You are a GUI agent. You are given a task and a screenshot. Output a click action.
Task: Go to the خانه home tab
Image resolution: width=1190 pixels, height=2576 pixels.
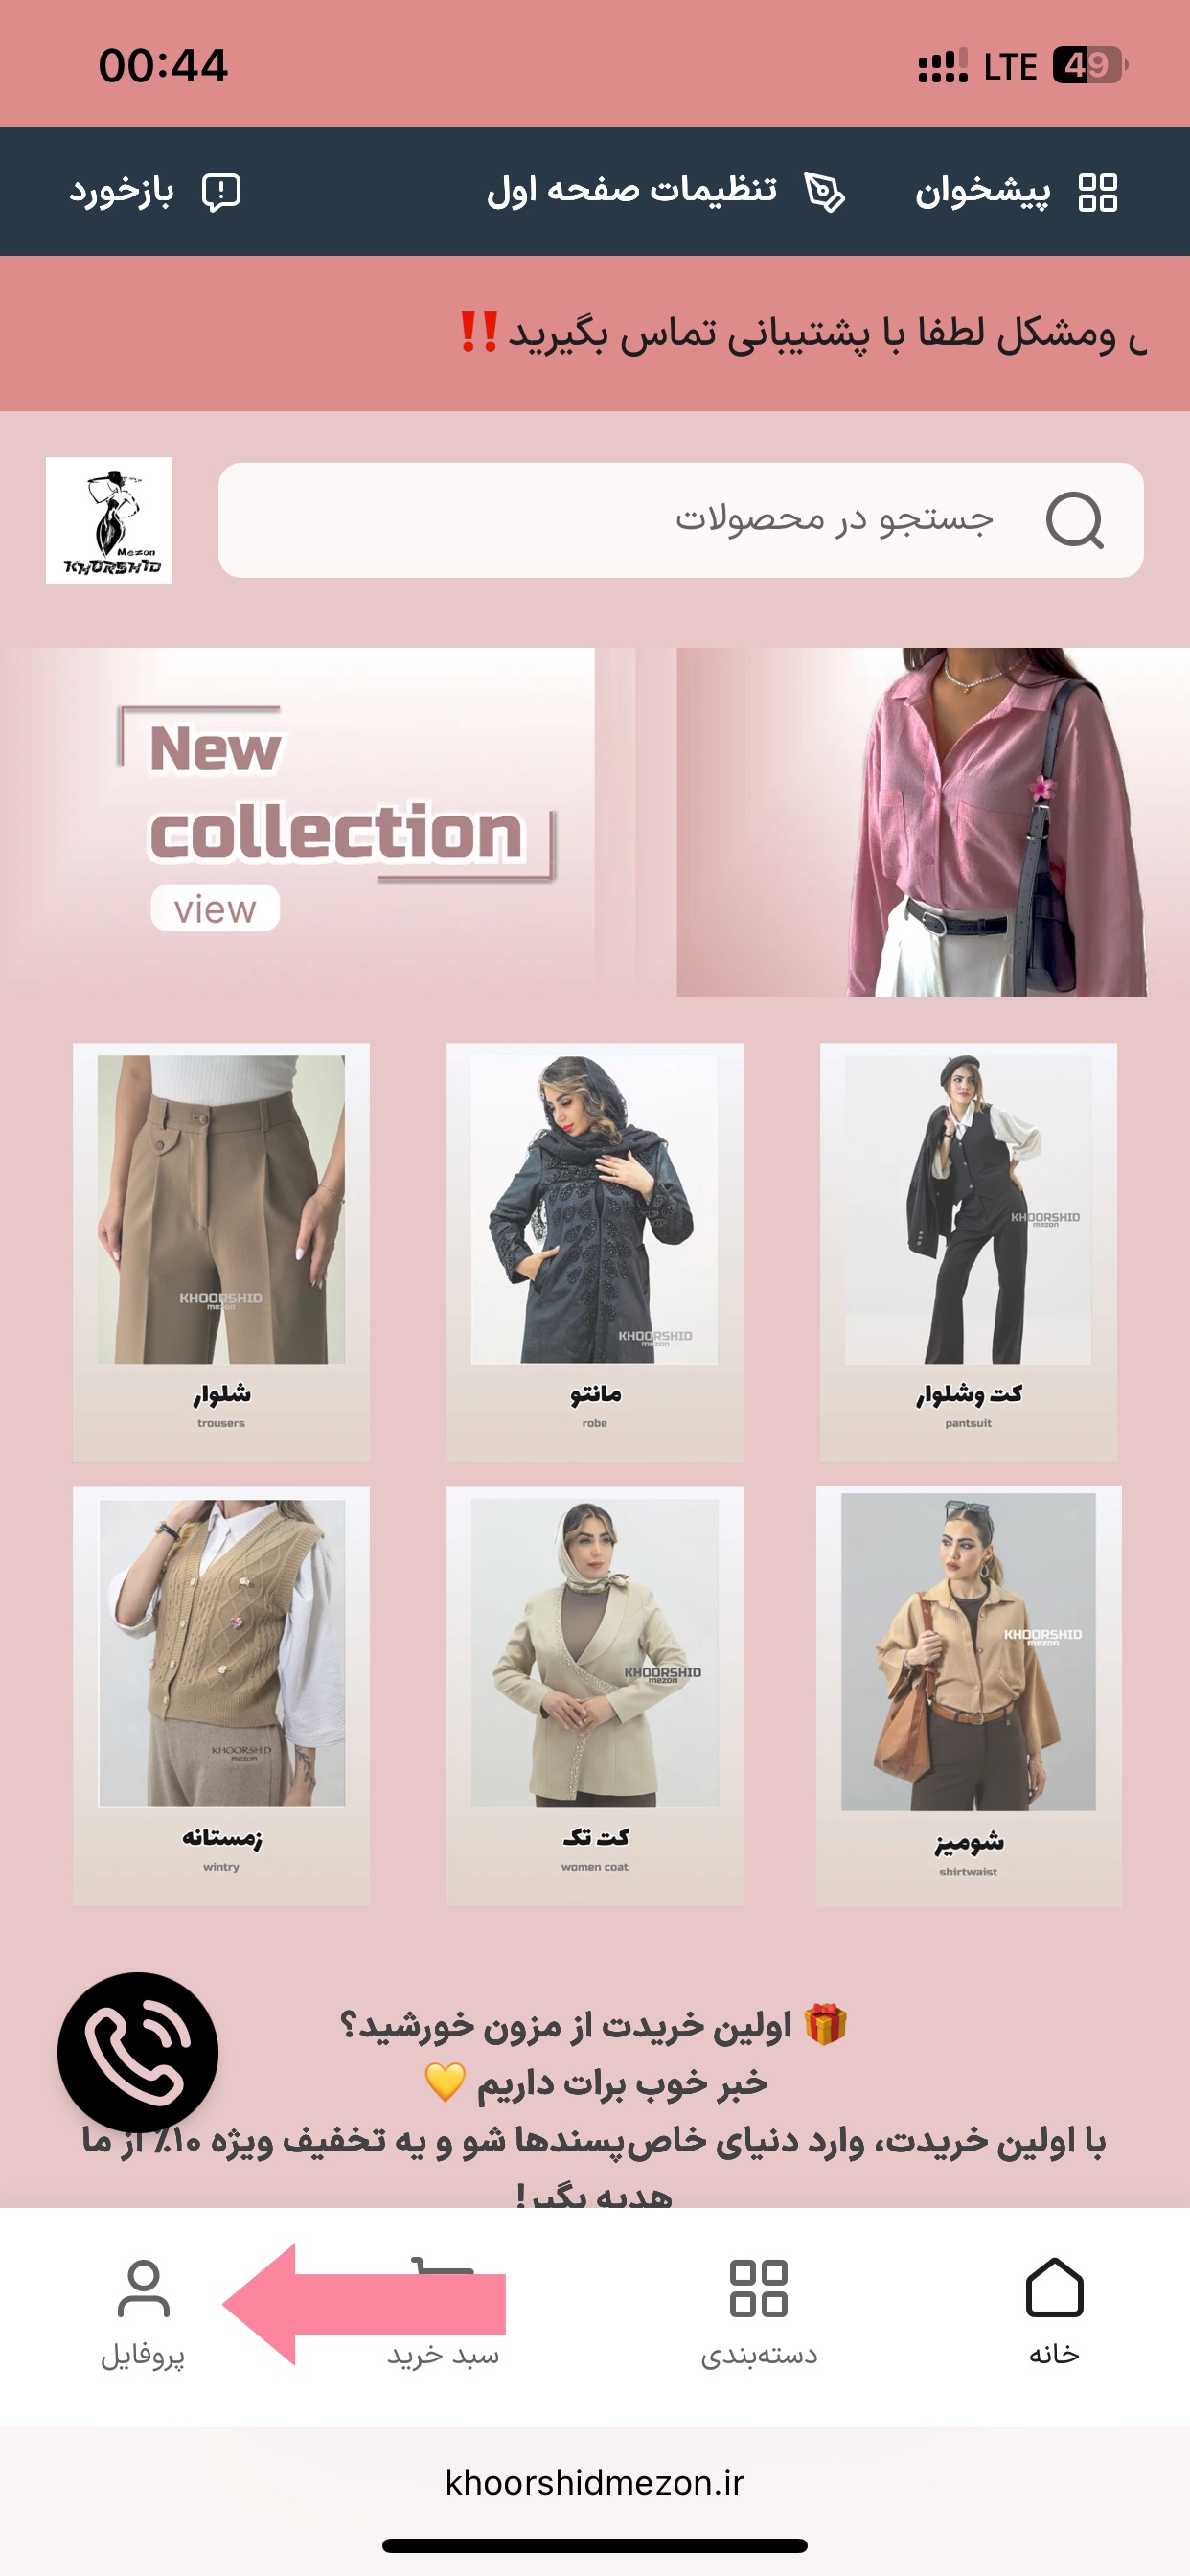[x=1054, y=2313]
